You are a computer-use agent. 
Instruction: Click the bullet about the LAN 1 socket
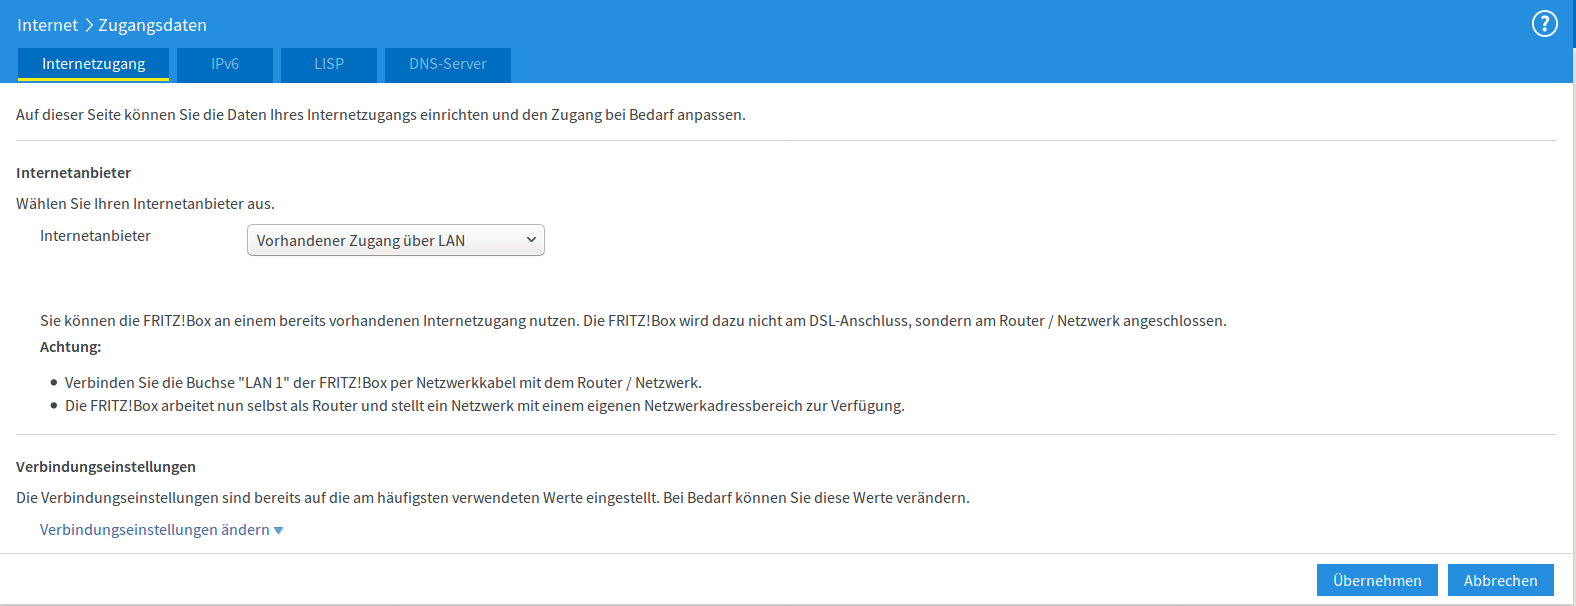click(383, 383)
